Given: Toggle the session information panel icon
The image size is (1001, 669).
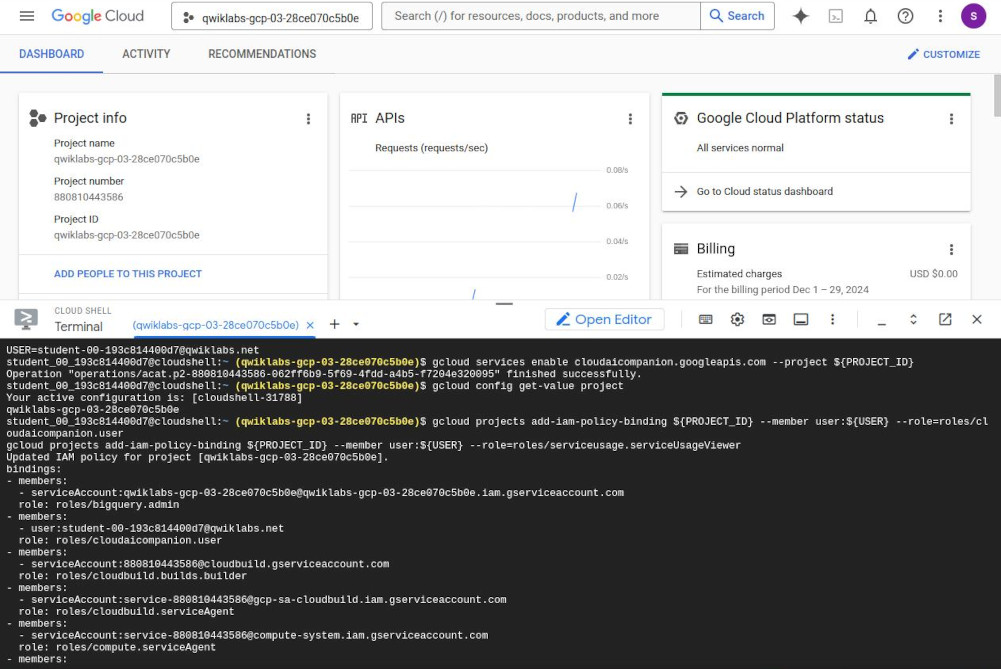Looking at the screenshot, I should (x=801, y=319).
